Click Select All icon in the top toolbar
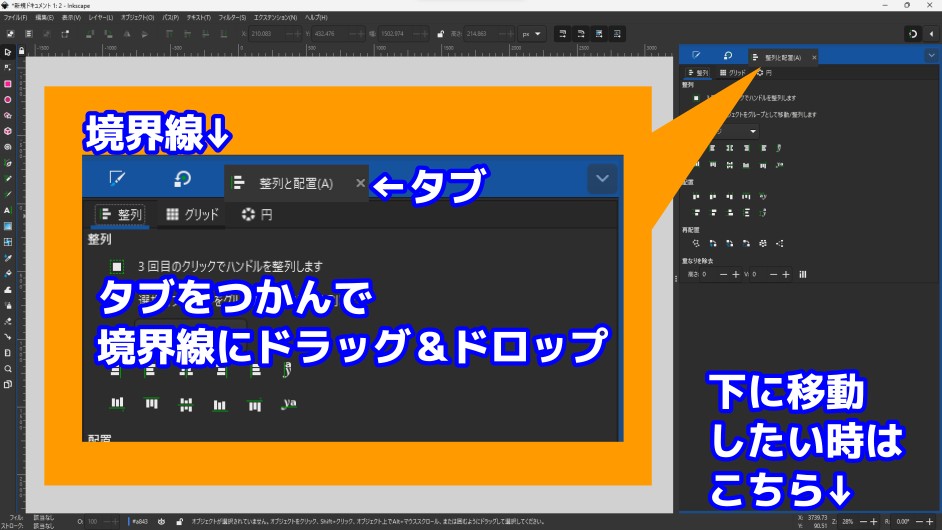This screenshot has width=942, height=530. 10,34
